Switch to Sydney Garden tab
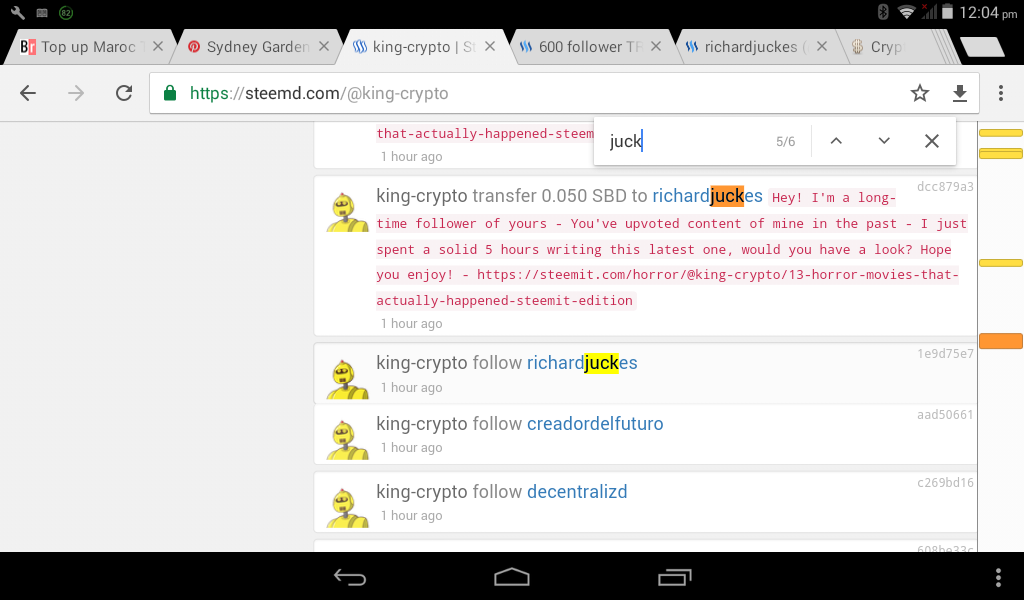Viewport: 1024px width, 600px height. 257,47
